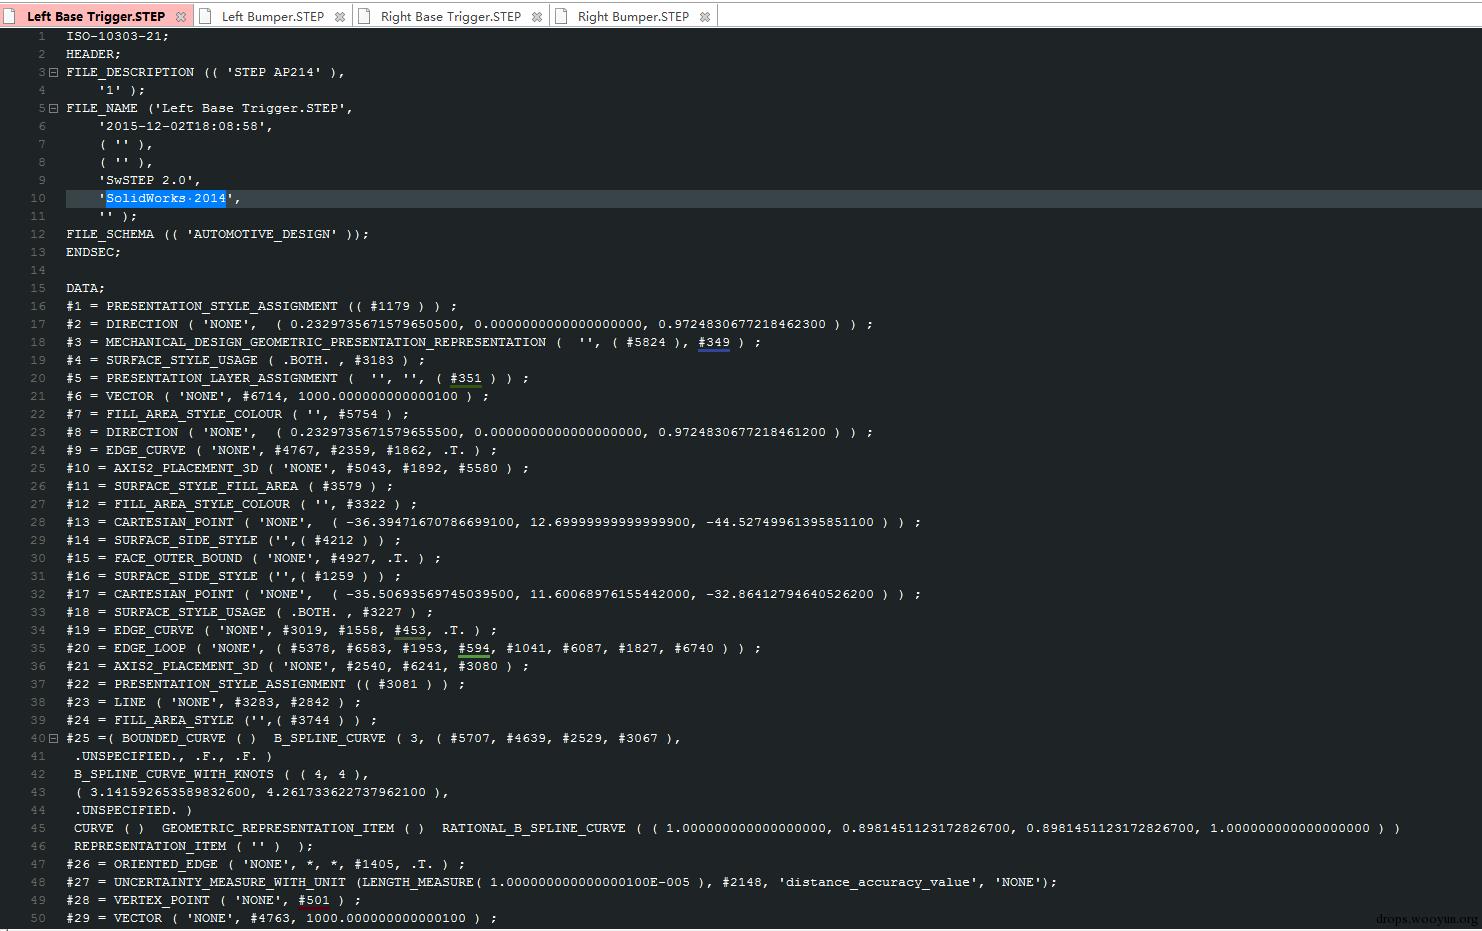Click the file icon on Left Bumper.STEP tab
Viewport: 1482px width, 931px height.
coord(206,16)
